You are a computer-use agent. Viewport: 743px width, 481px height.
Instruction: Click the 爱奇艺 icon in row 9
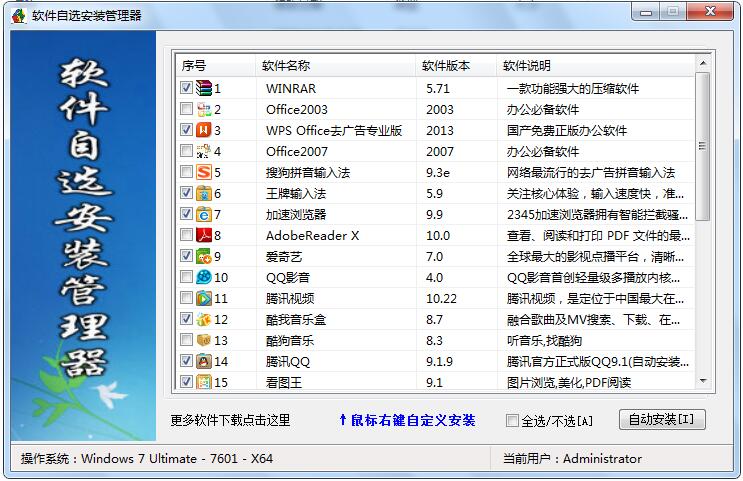(204, 256)
